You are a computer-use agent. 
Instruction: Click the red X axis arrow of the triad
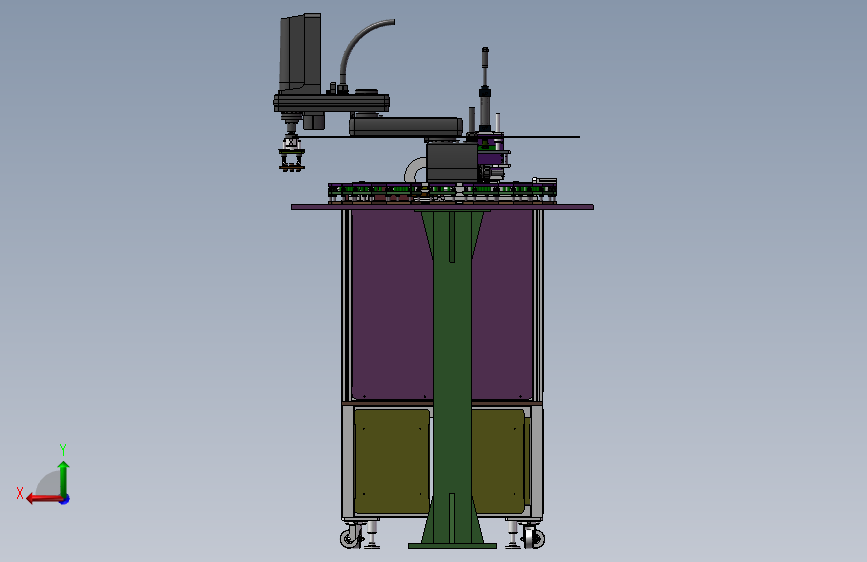point(43,499)
